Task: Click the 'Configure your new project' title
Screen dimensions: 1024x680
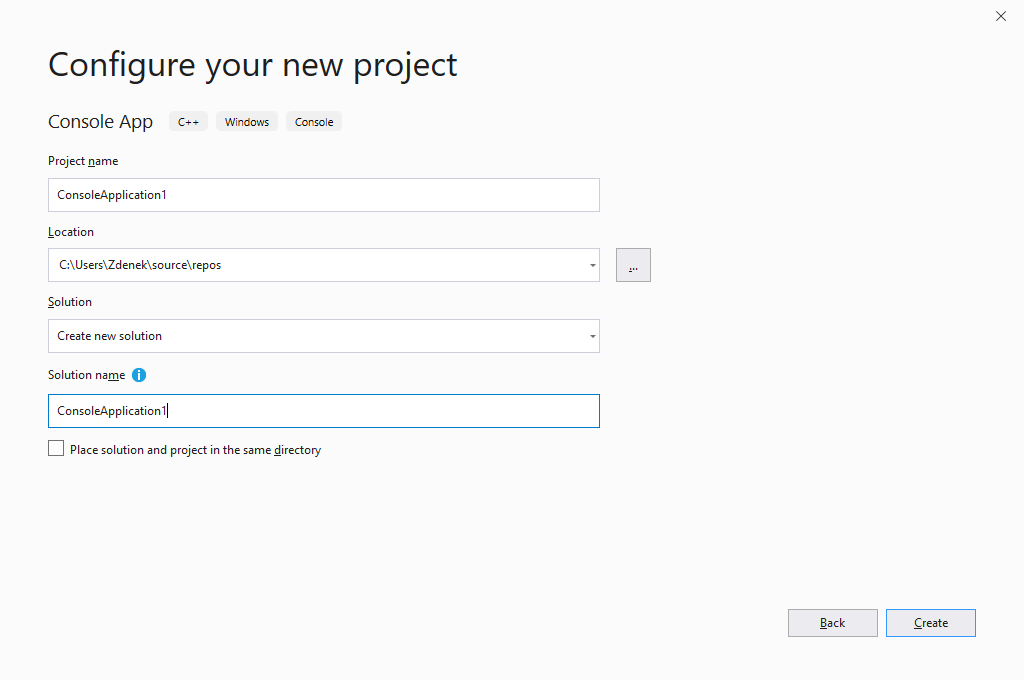Action: (253, 64)
